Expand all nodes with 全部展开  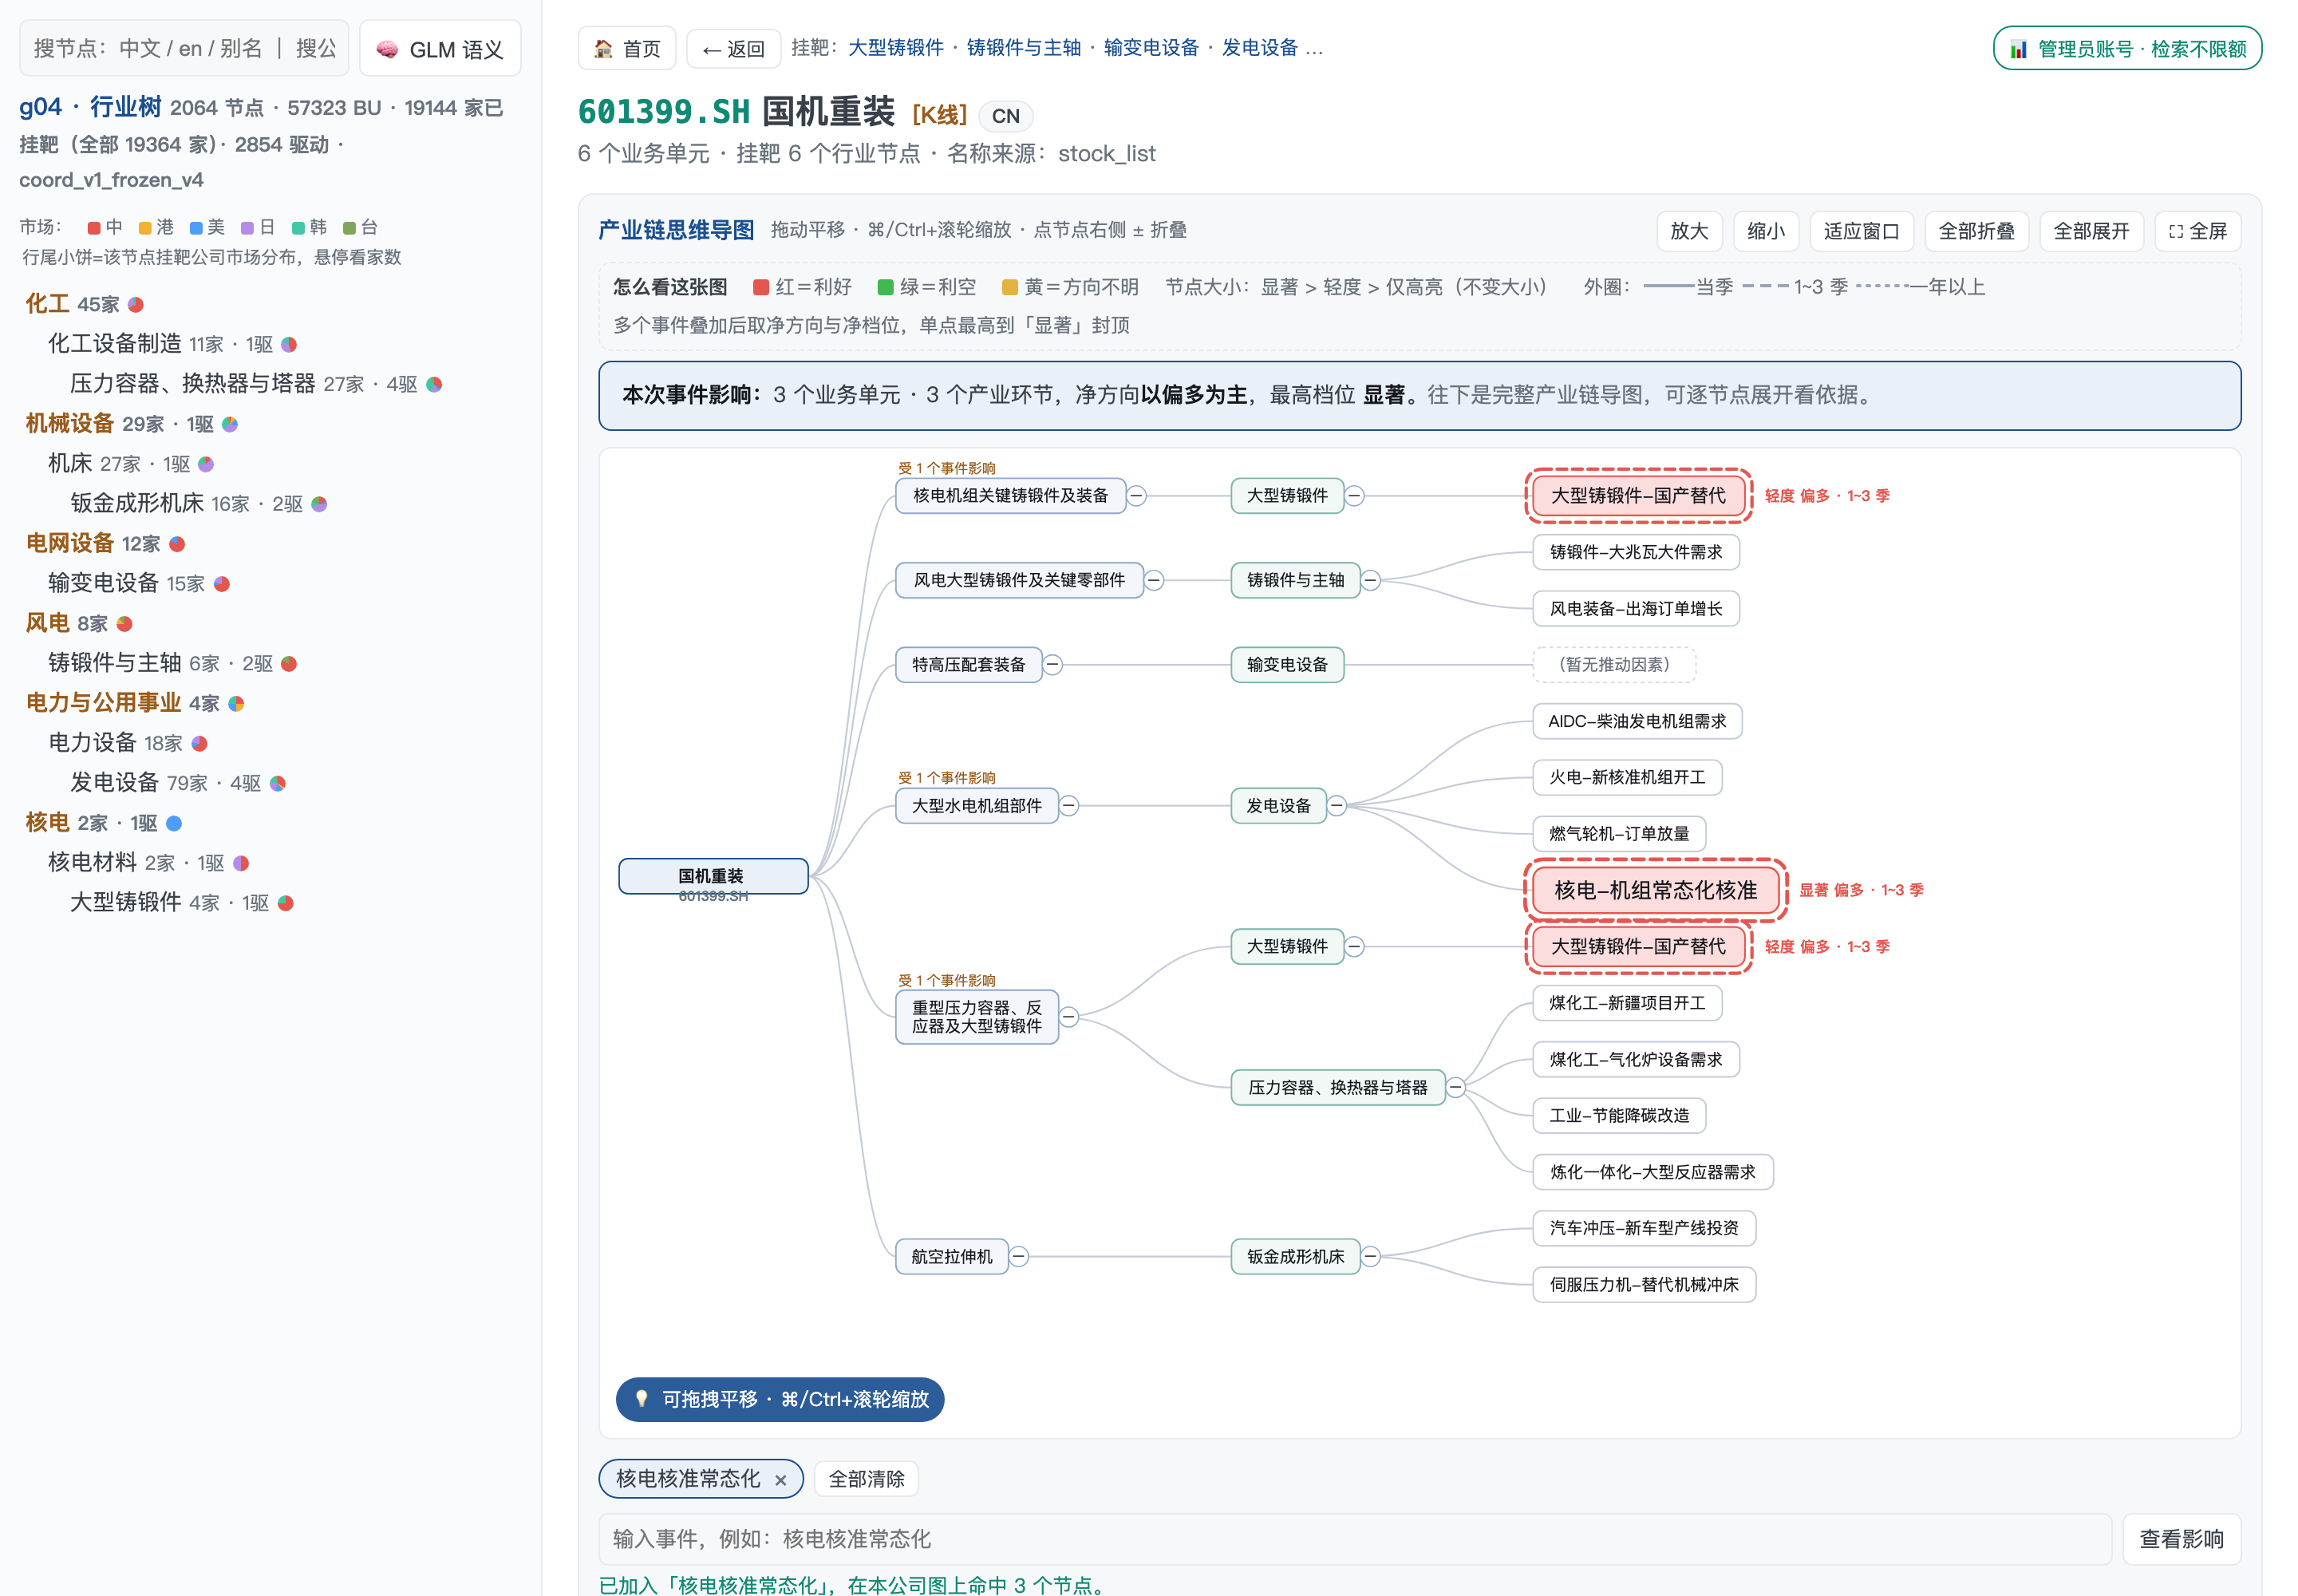[x=2091, y=231]
